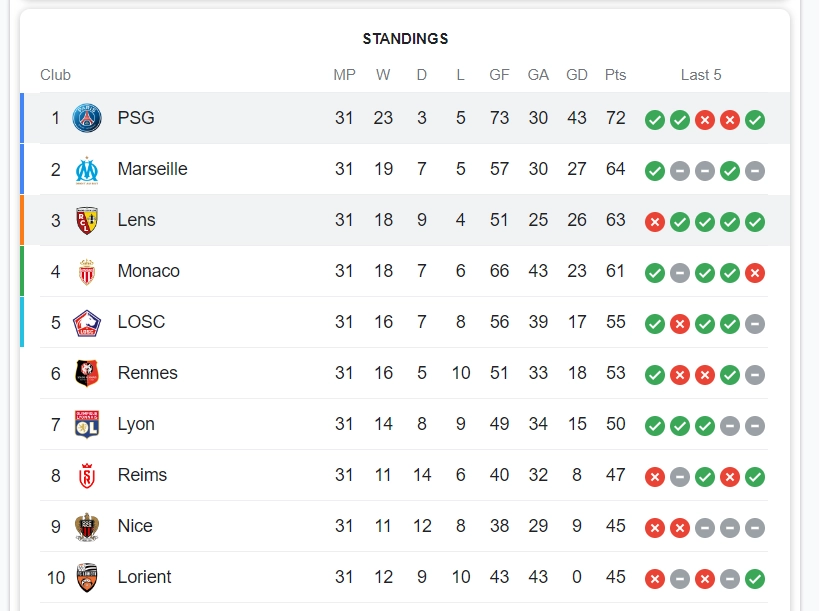Click the Lens club crest
Screen dimensions: 820x611
pyautogui.click(x=87, y=221)
